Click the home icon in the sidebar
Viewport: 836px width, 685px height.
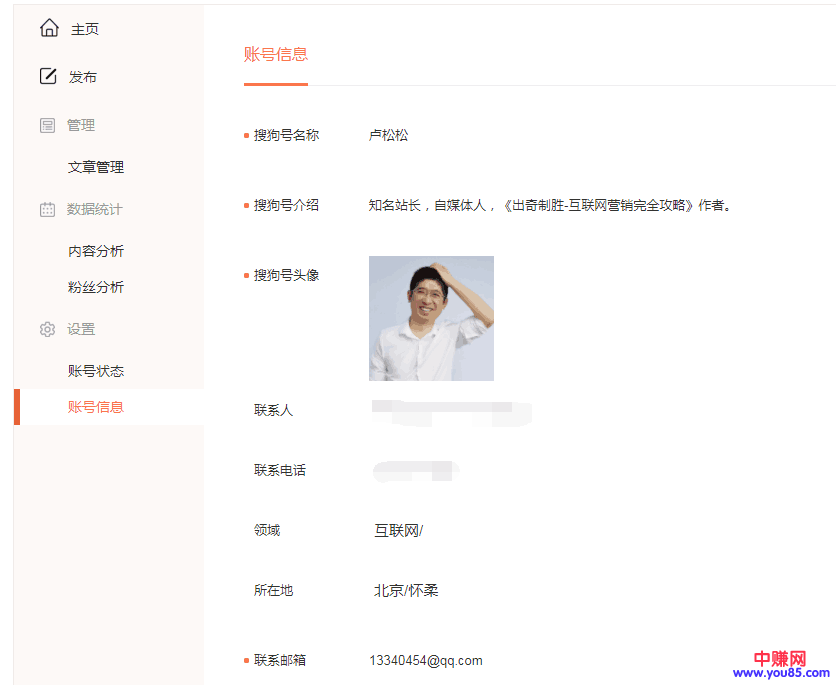48,29
